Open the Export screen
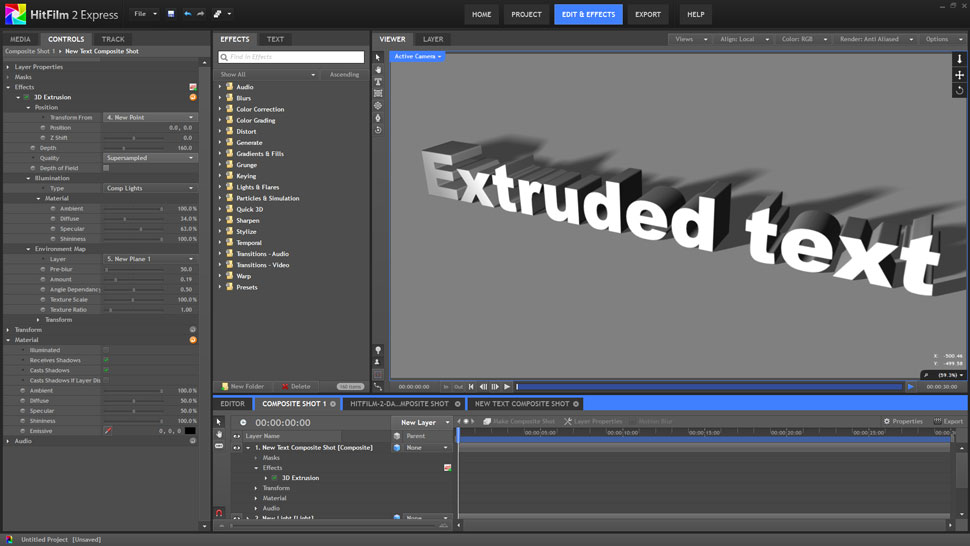 point(648,14)
